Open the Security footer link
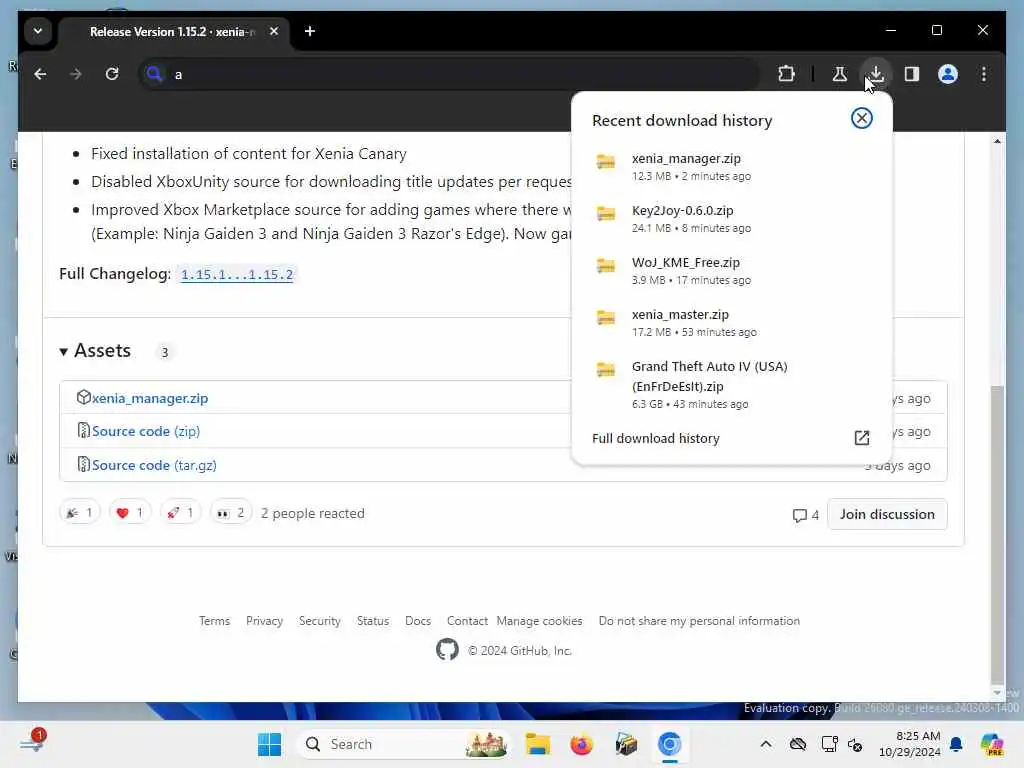 coord(319,620)
